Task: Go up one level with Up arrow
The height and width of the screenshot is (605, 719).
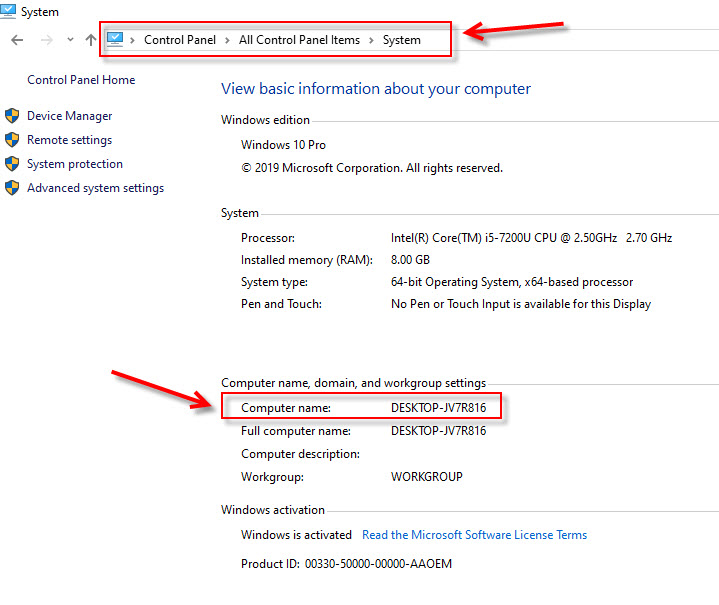Action: pos(91,40)
